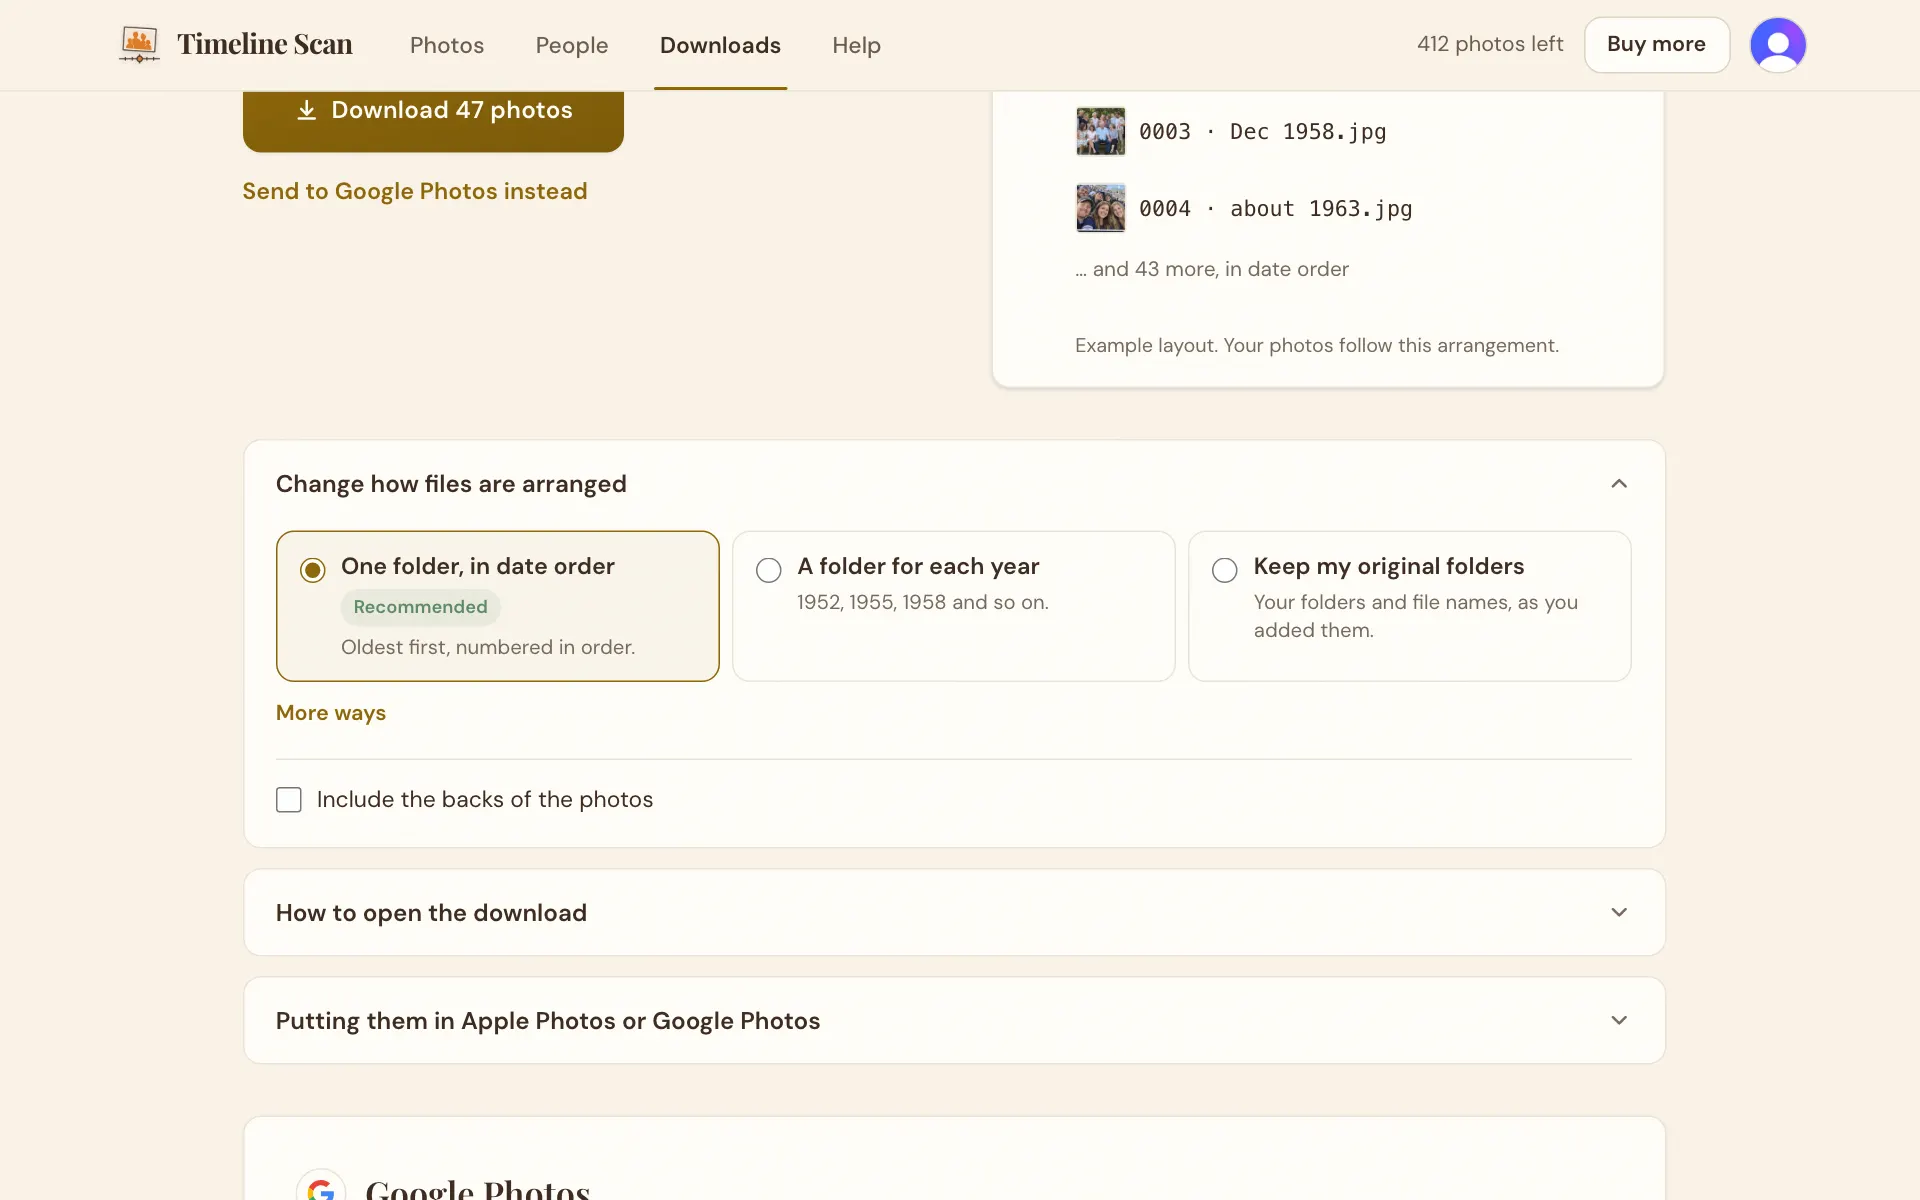
Task: Click the 412 photos left text
Action: (x=1490, y=44)
